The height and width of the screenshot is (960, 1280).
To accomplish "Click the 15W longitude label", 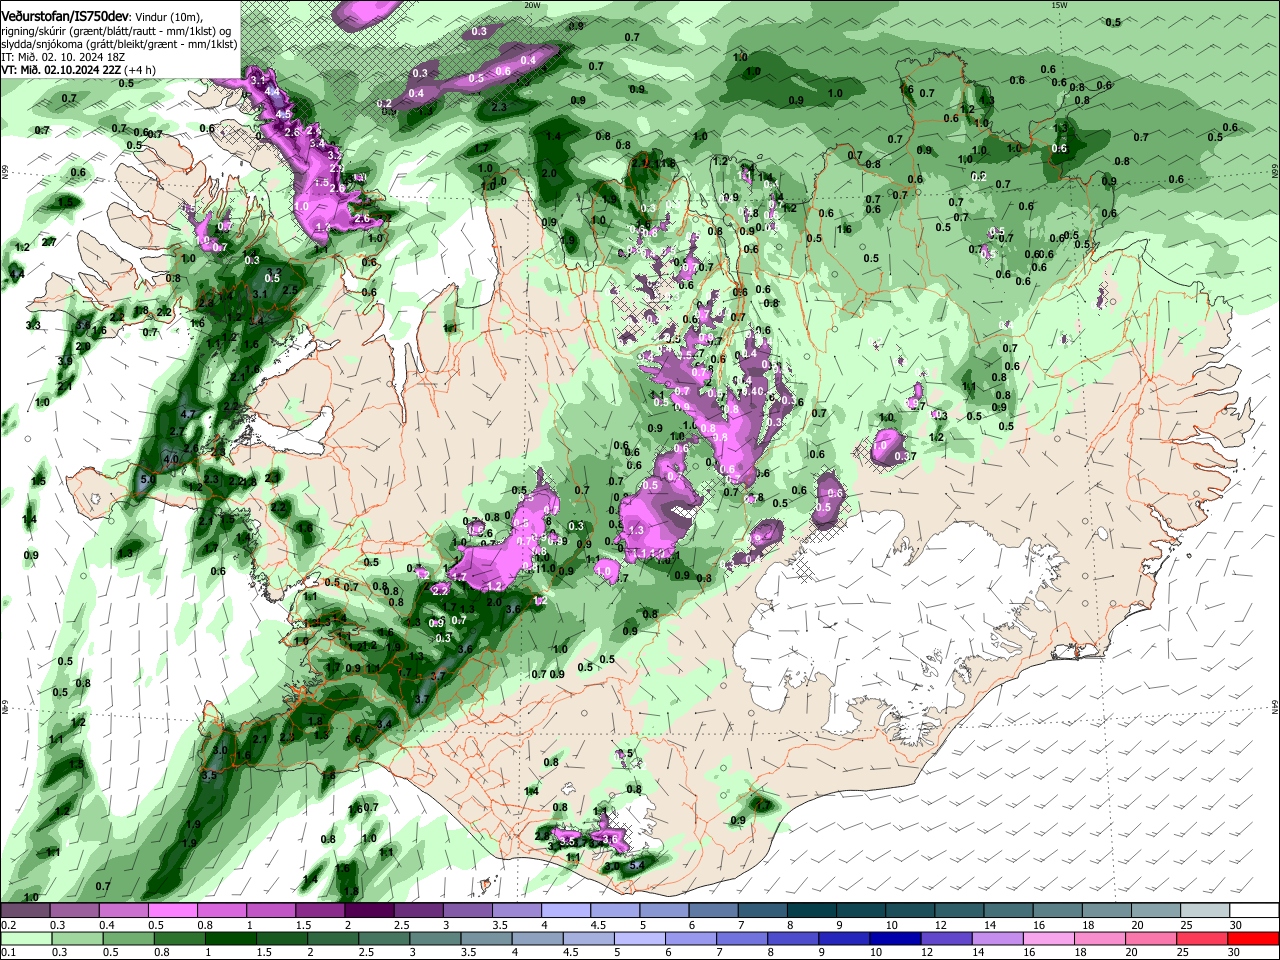I will click(1059, 5).
